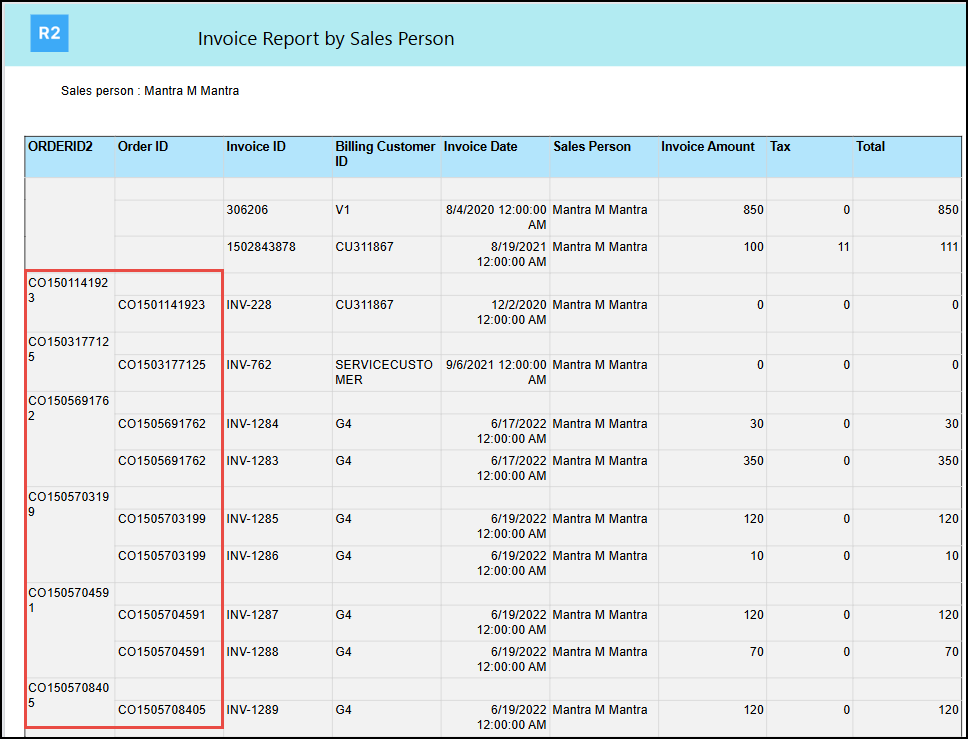
Task: Select the Tax column header
Action: [x=780, y=147]
